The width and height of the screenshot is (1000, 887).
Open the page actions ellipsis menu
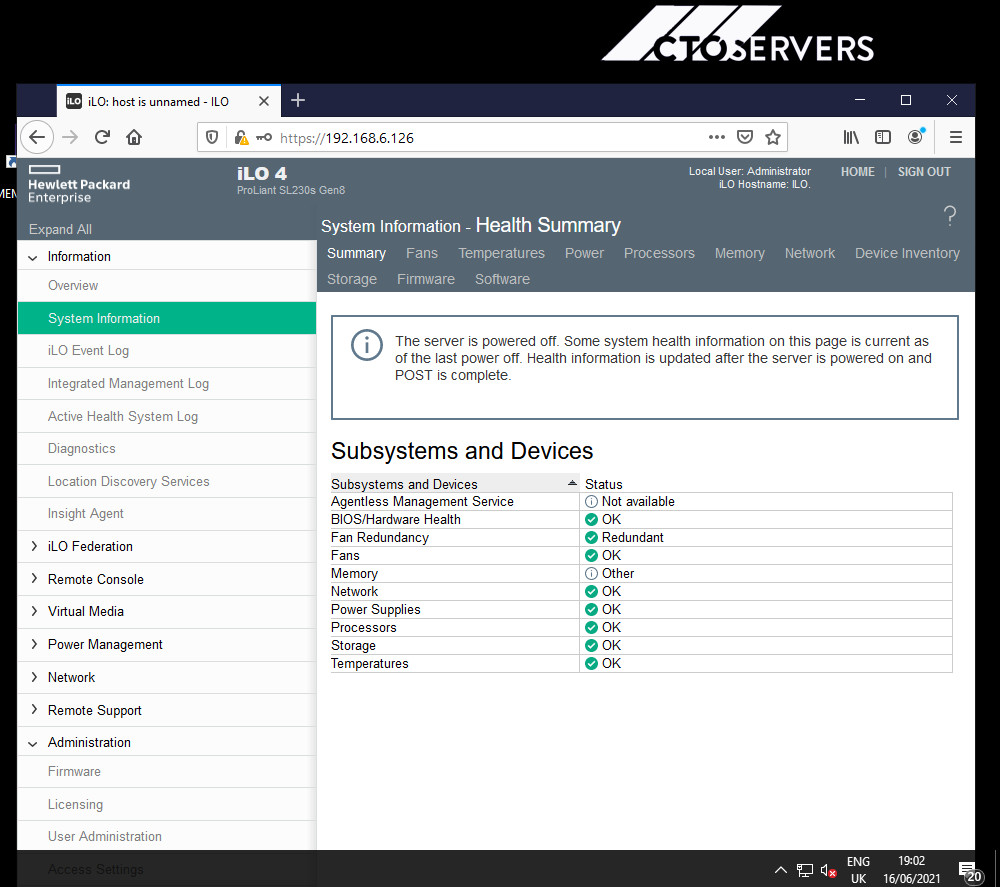click(717, 137)
